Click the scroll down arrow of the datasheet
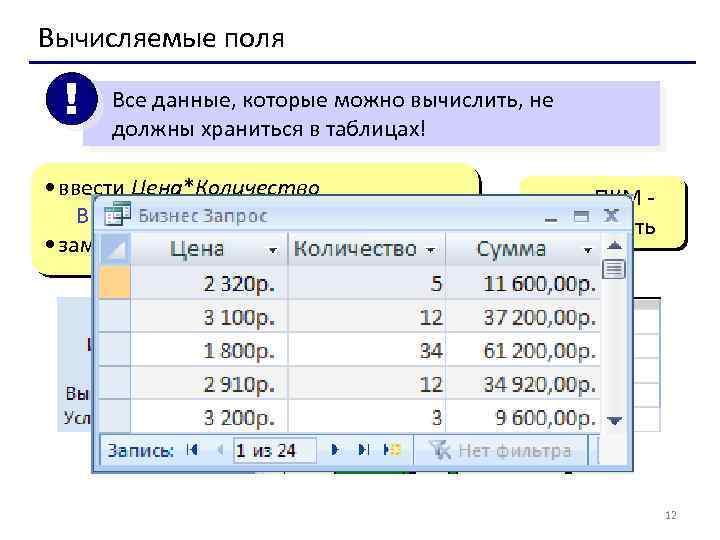720x540 pixels. 614,420
